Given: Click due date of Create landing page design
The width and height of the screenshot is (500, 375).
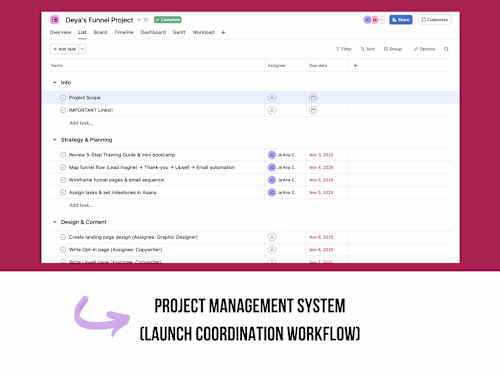Looking at the screenshot, I should pyautogui.click(x=321, y=237).
